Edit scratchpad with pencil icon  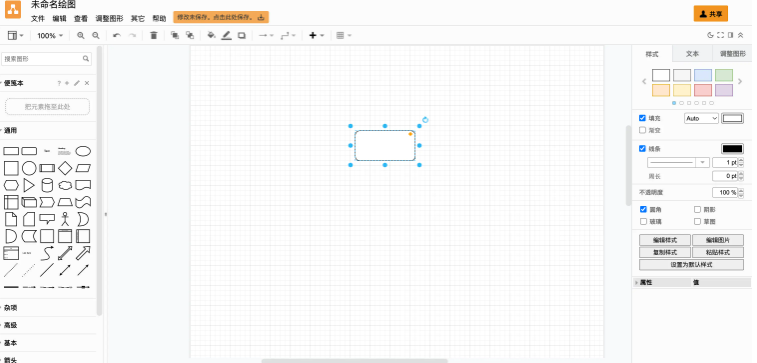[x=77, y=83]
